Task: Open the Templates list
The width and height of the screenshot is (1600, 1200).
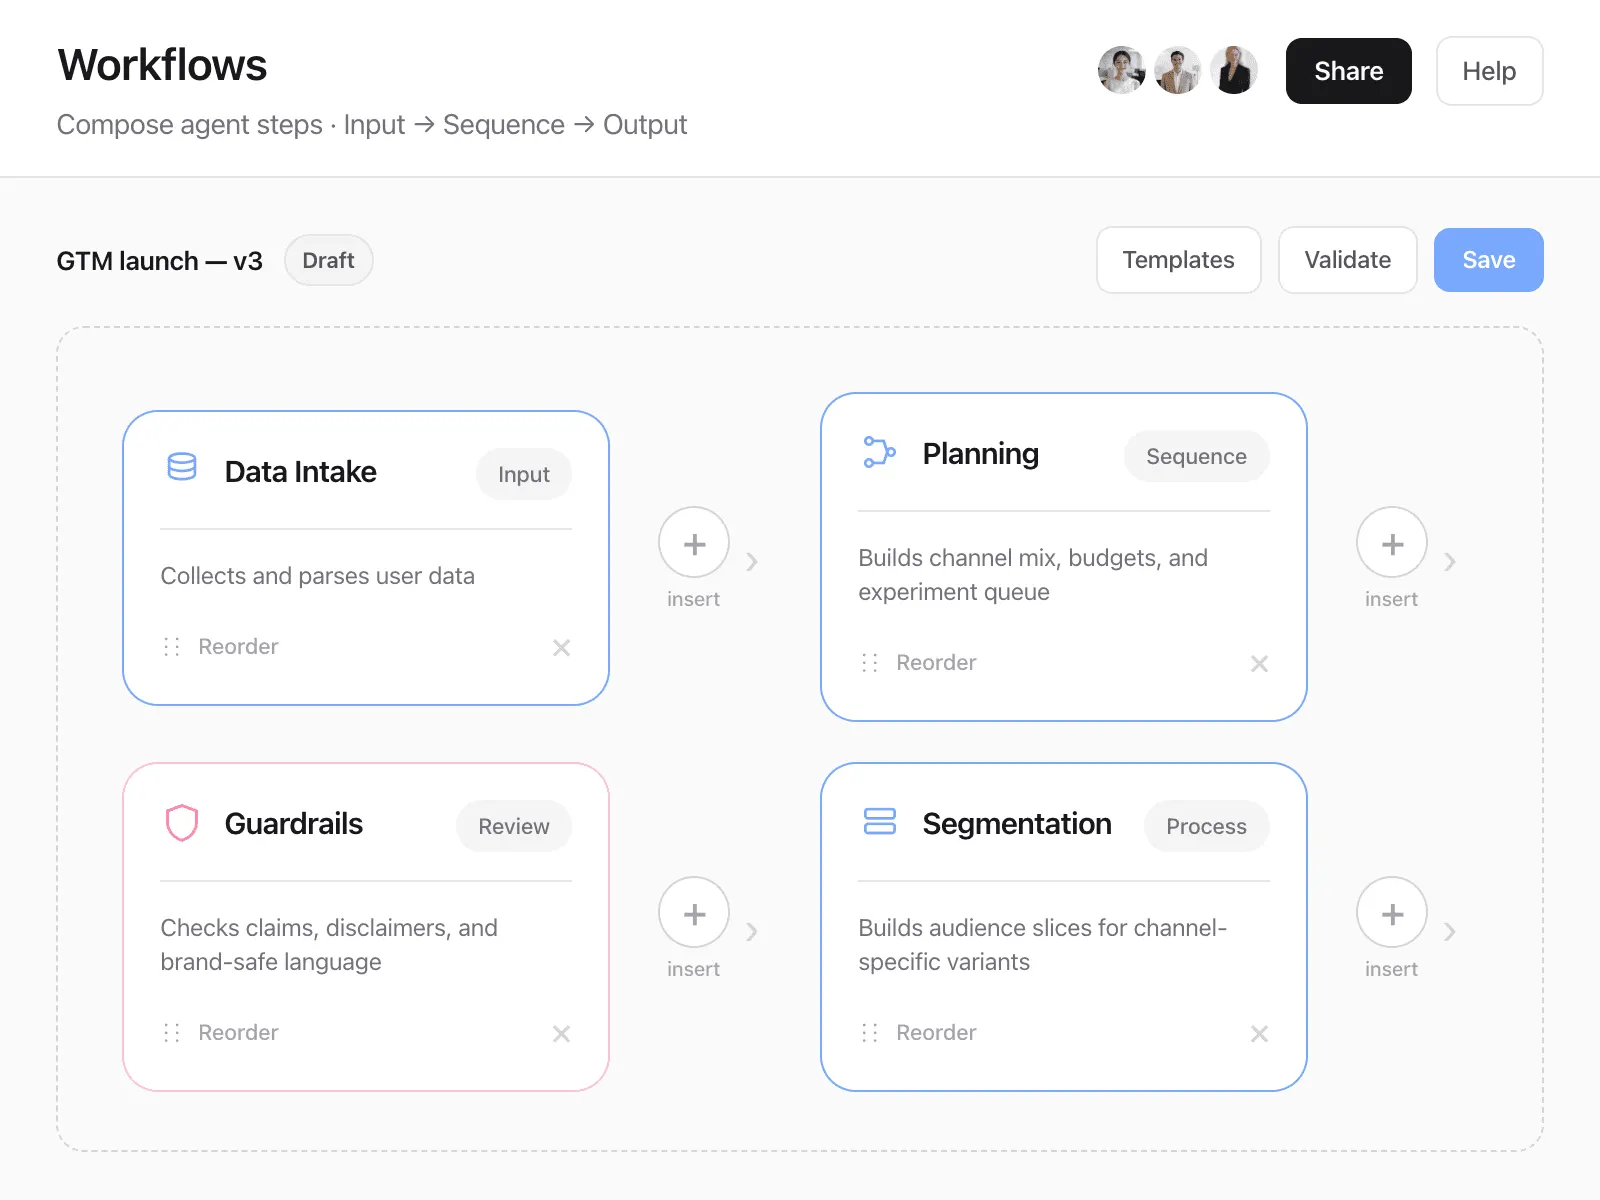Action: [x=1179, y=260]
